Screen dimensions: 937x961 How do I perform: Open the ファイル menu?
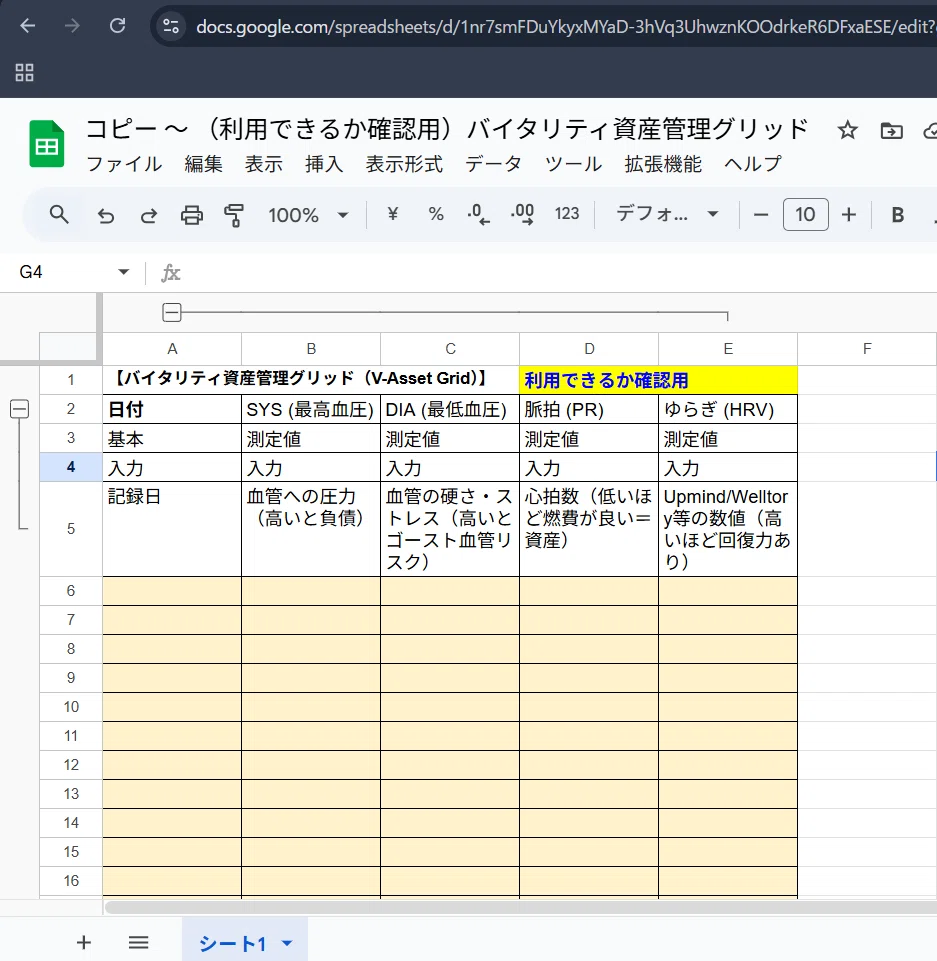click(x=124, y=164)
